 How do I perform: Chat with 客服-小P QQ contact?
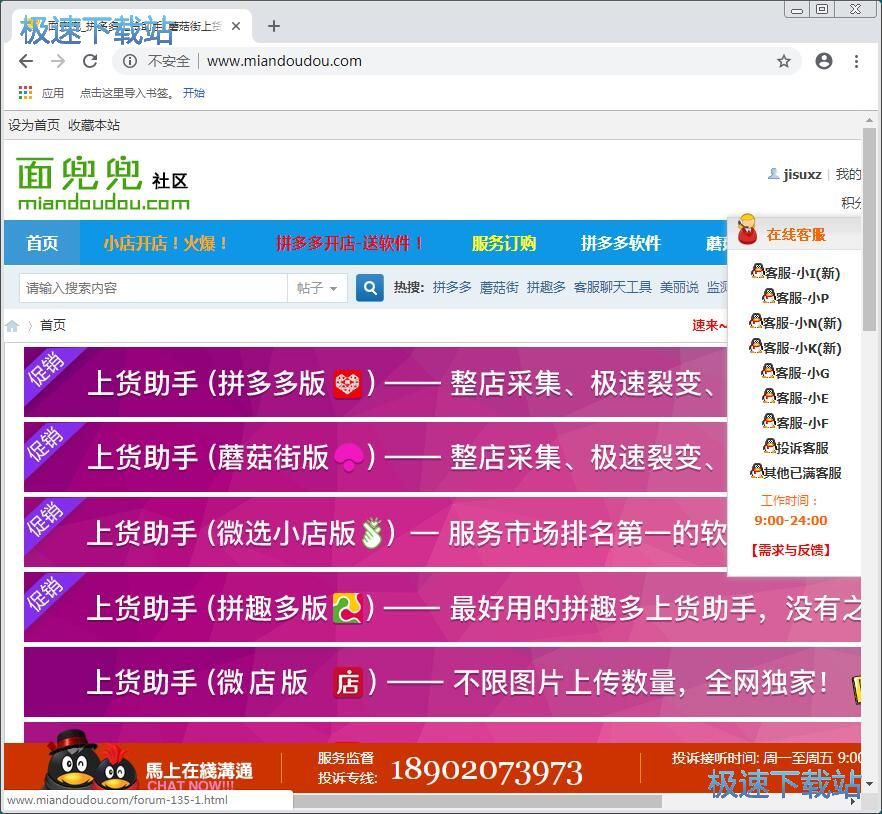pos(795,296)
